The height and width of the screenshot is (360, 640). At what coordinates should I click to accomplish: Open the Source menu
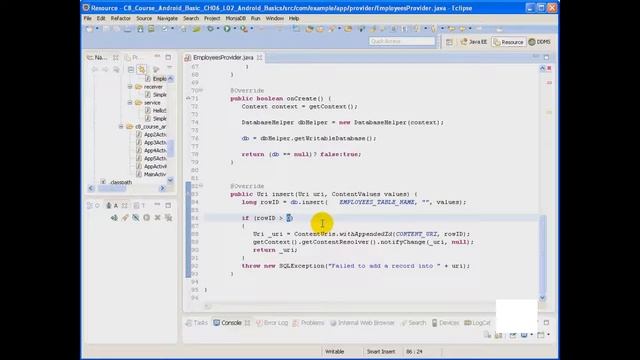[144, 18]
